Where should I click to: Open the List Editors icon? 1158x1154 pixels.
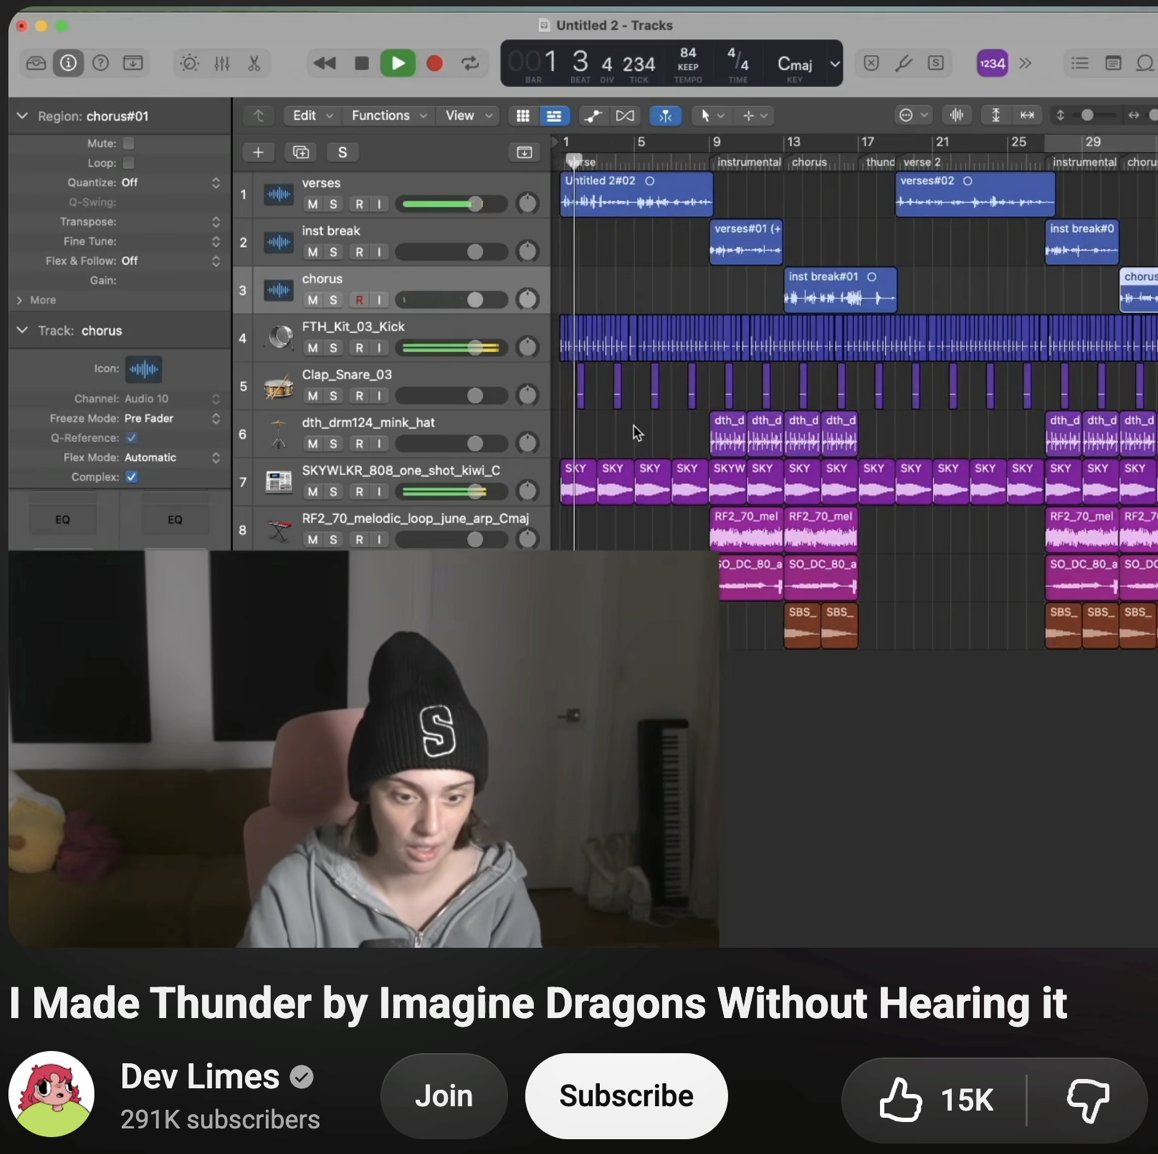click(x=1080, y=63)
